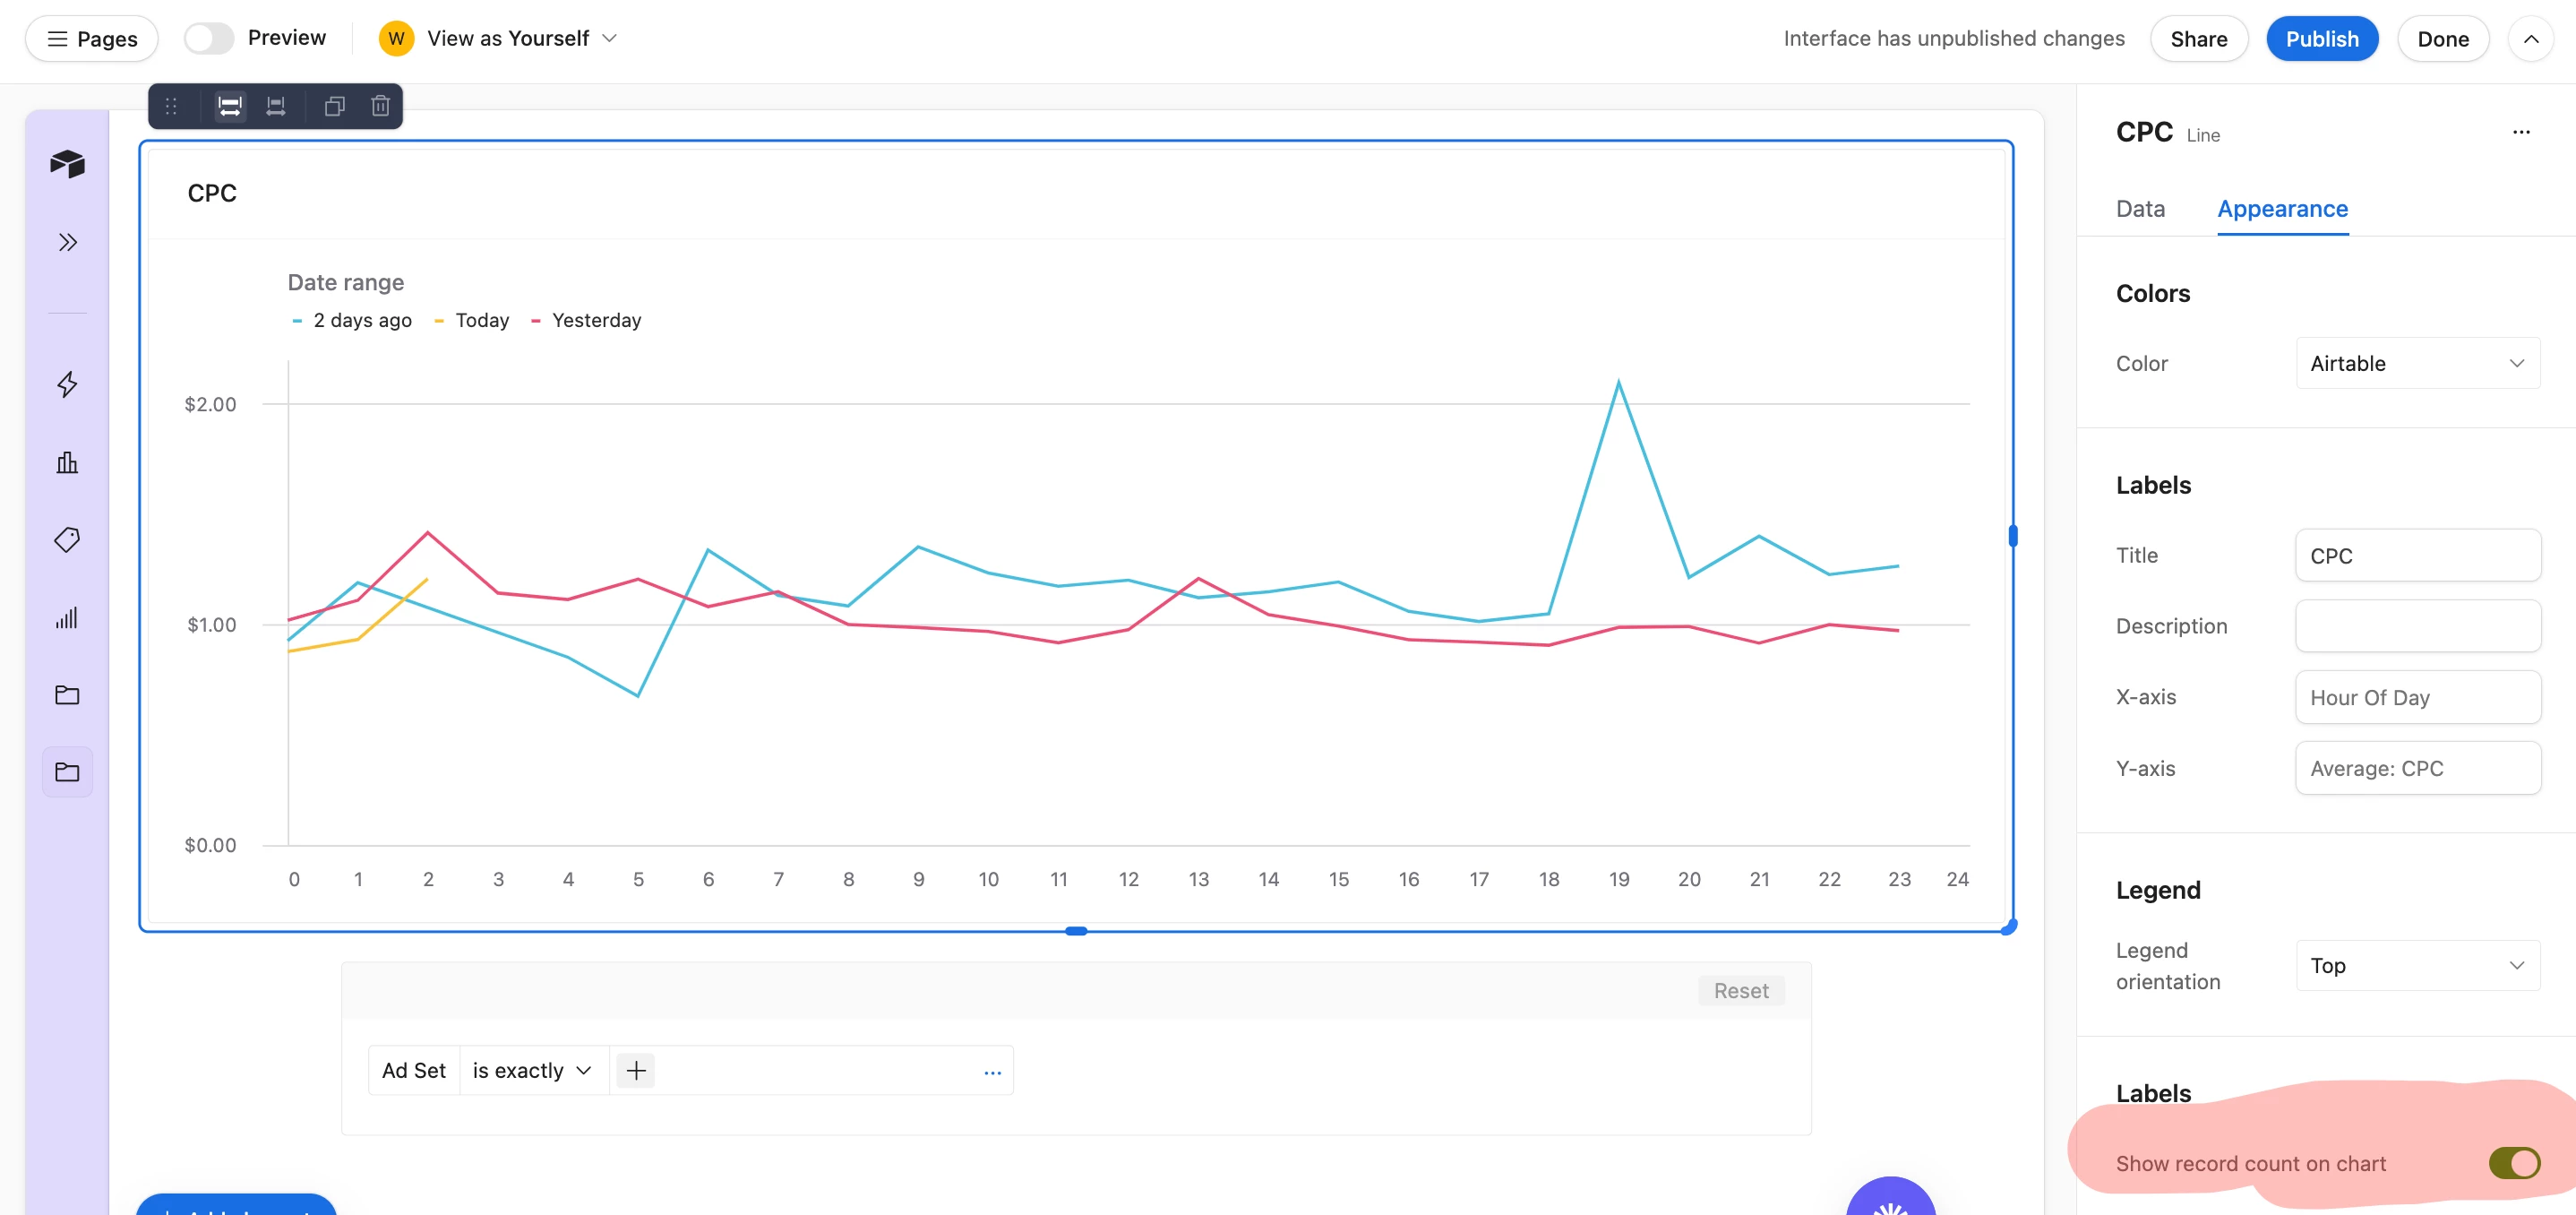Open the lightning bolt page in sidebar

67,384
